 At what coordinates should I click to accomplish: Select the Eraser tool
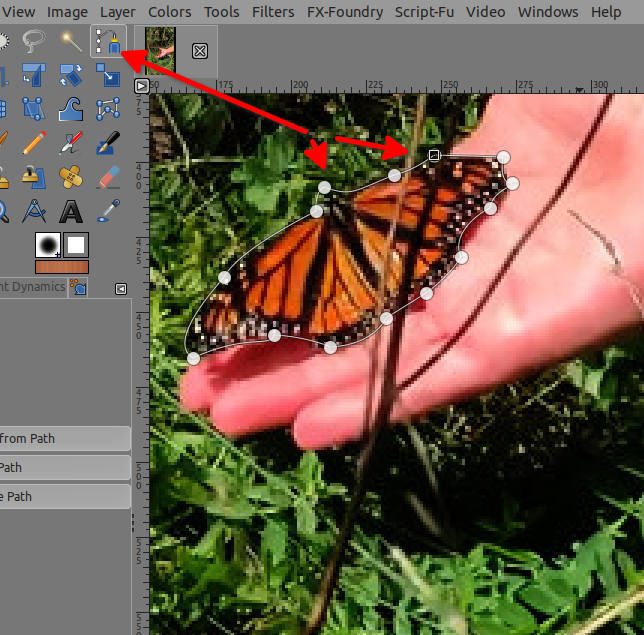108,177
